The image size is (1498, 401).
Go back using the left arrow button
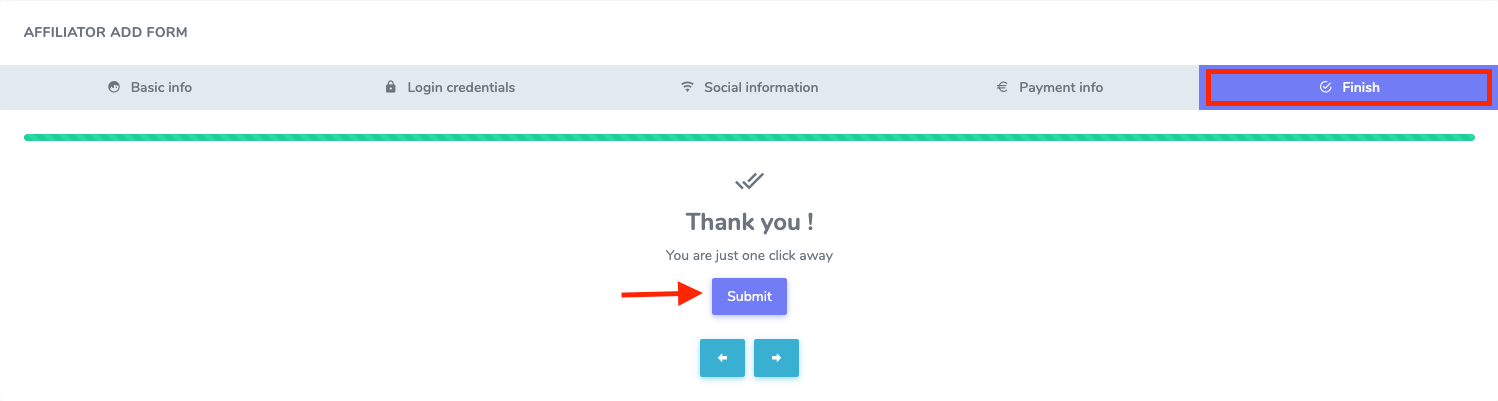pos(722,358)
